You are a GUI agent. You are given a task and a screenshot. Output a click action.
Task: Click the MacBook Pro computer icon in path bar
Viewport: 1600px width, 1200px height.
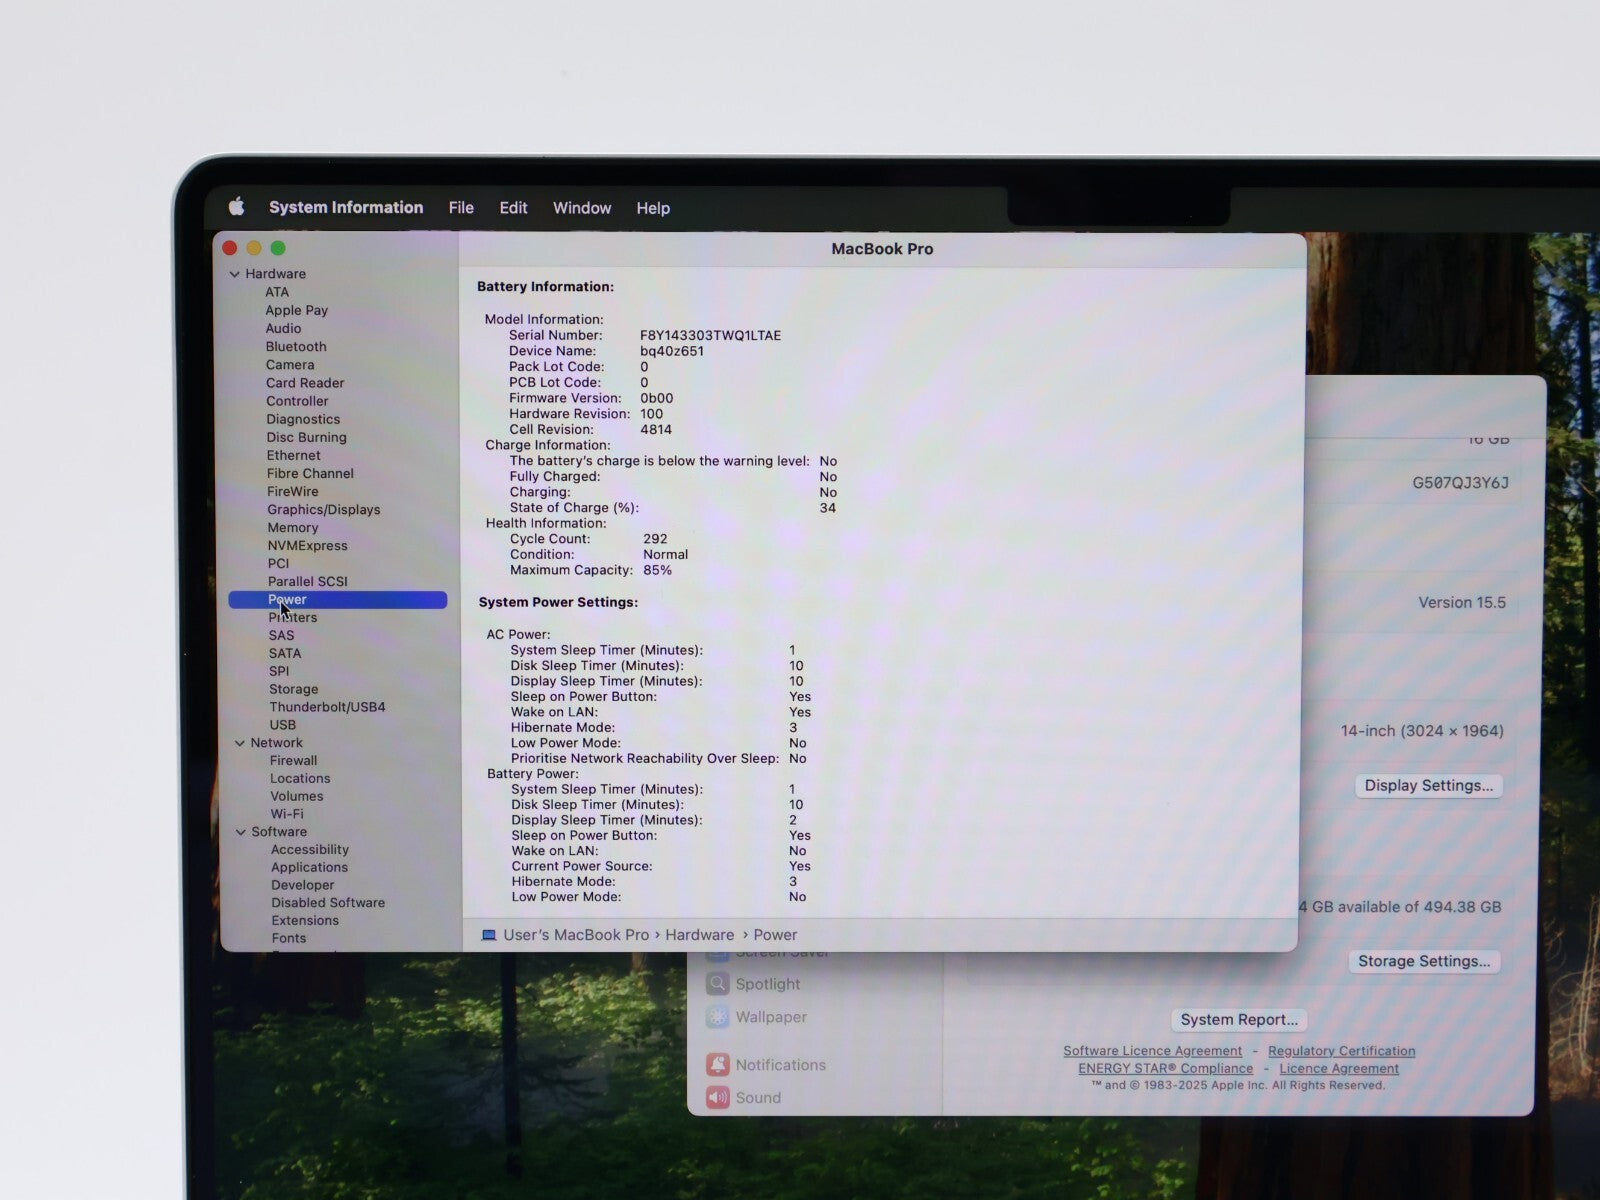click(x=489, y=936)
